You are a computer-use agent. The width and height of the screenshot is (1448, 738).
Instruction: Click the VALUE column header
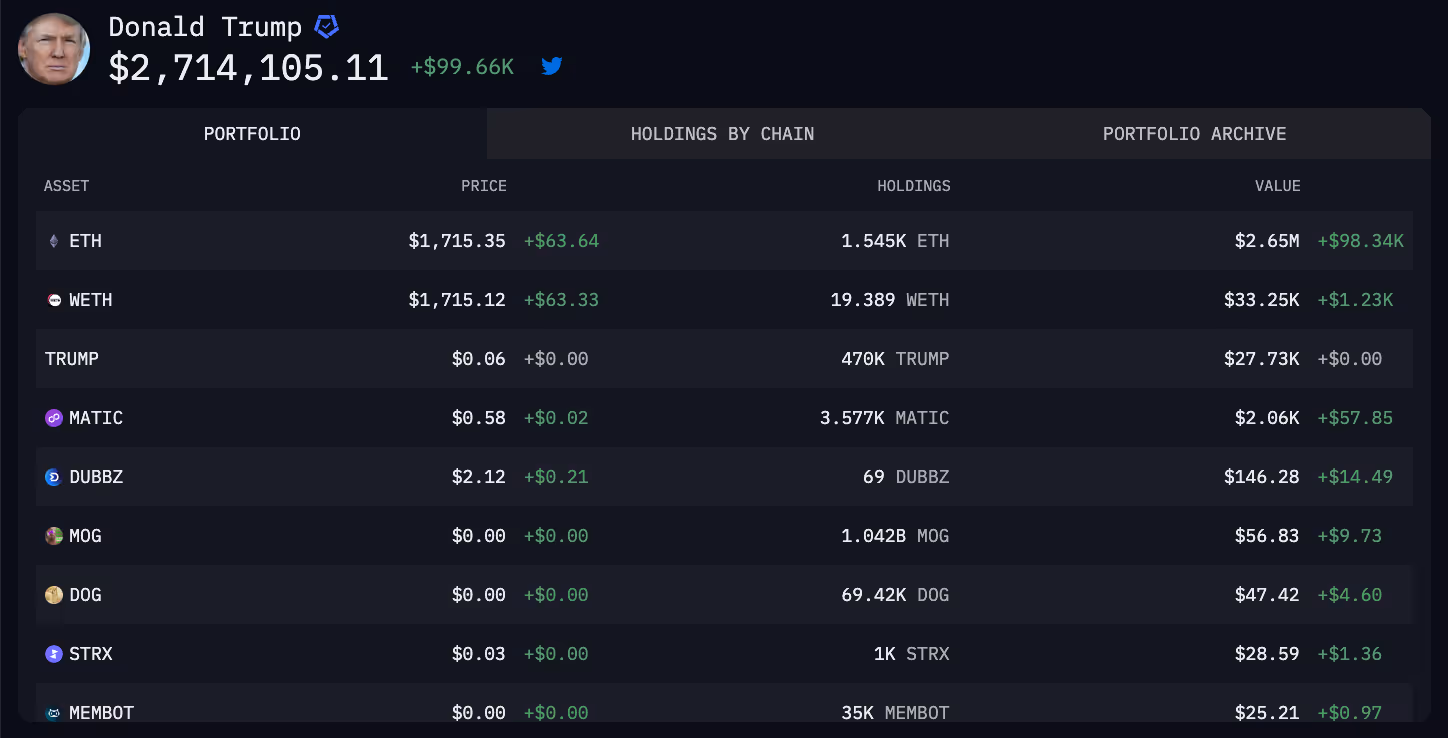[1278, 186]
